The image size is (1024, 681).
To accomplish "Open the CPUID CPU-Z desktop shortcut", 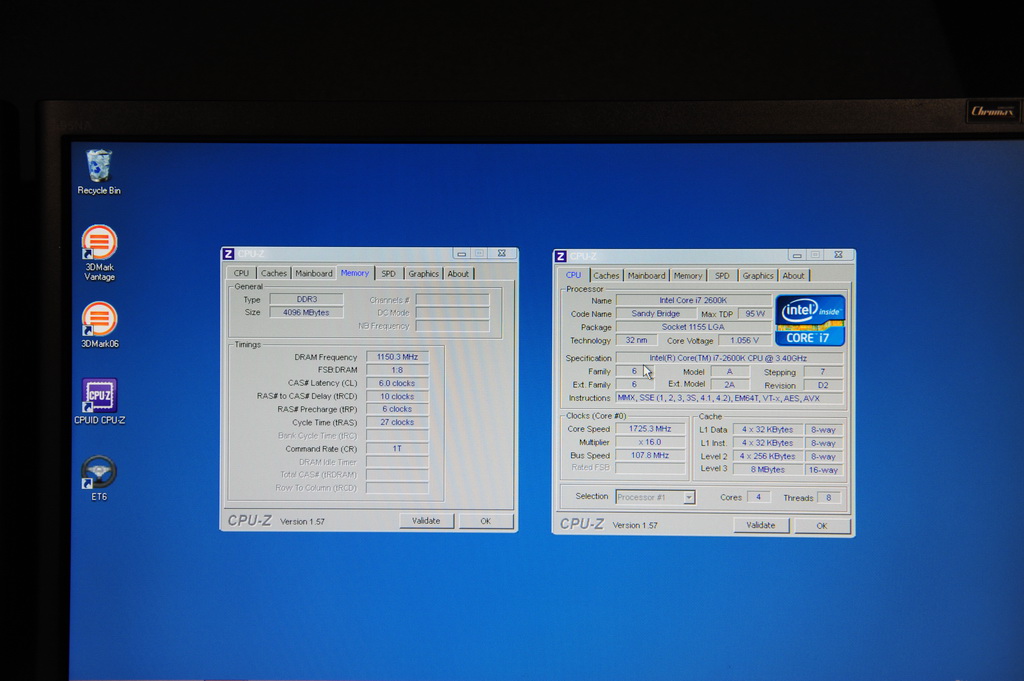I will coord(99,402).
